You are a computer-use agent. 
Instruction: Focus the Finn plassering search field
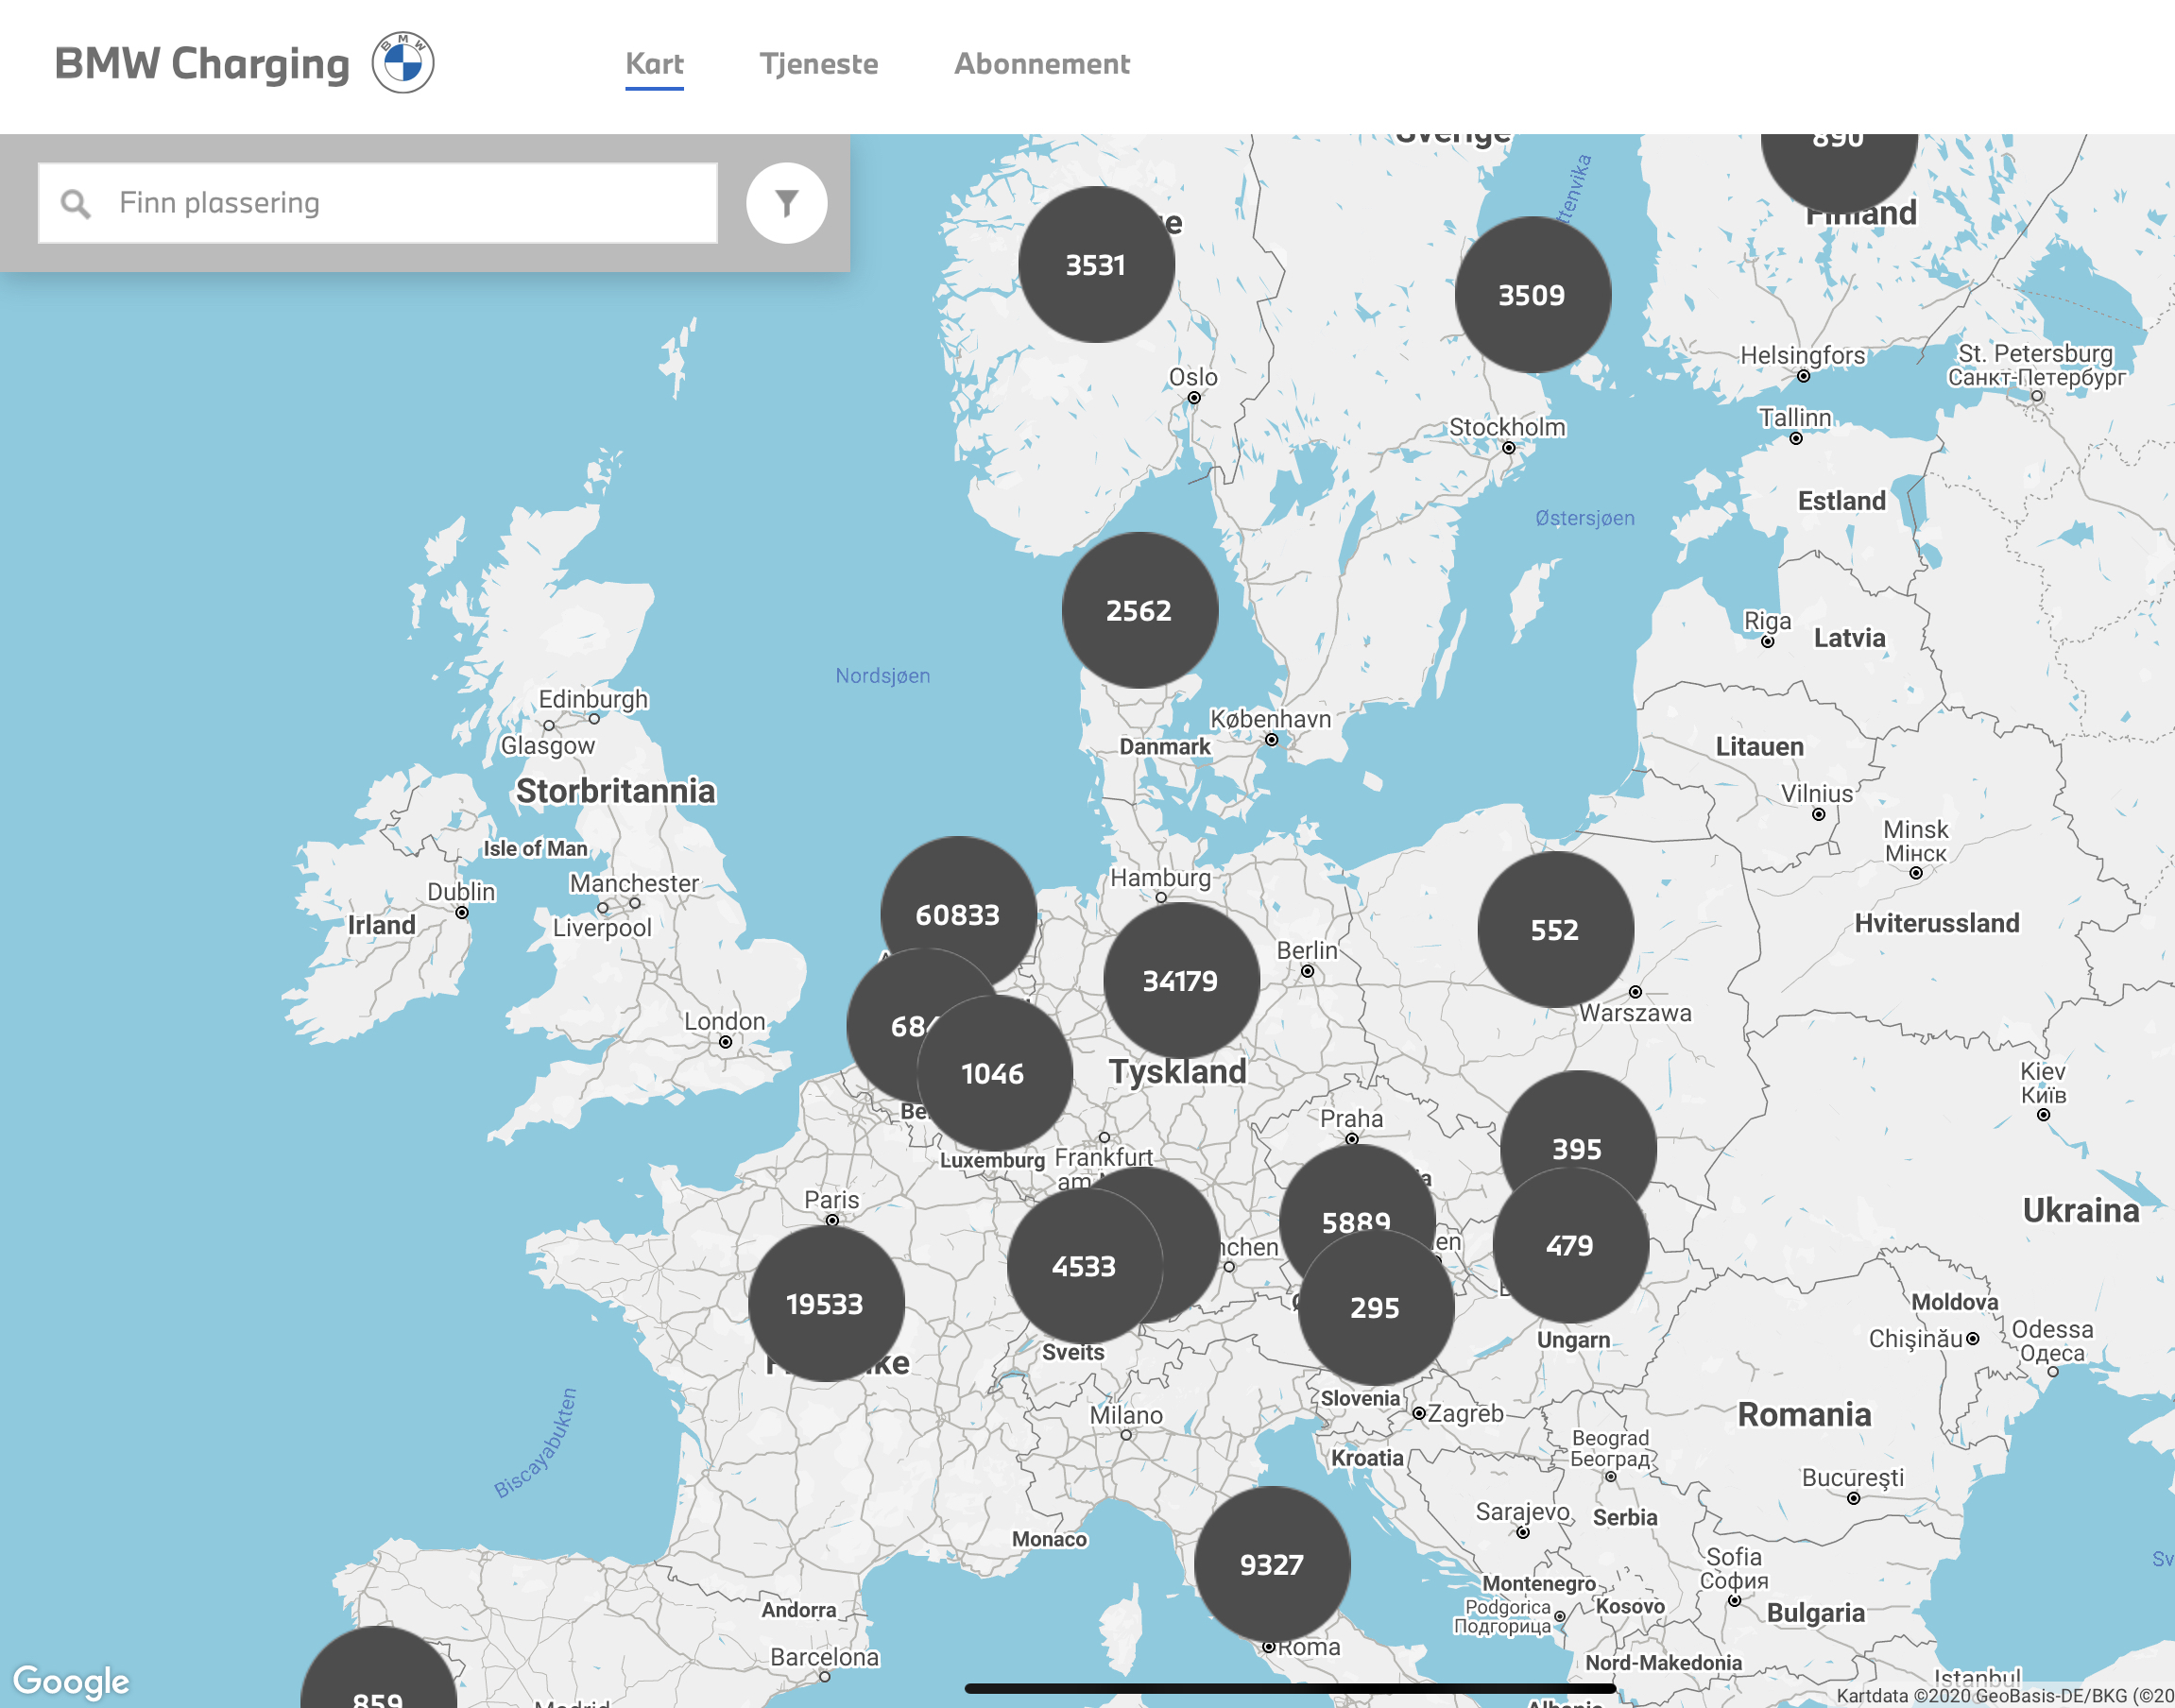[x=378, y=203]
